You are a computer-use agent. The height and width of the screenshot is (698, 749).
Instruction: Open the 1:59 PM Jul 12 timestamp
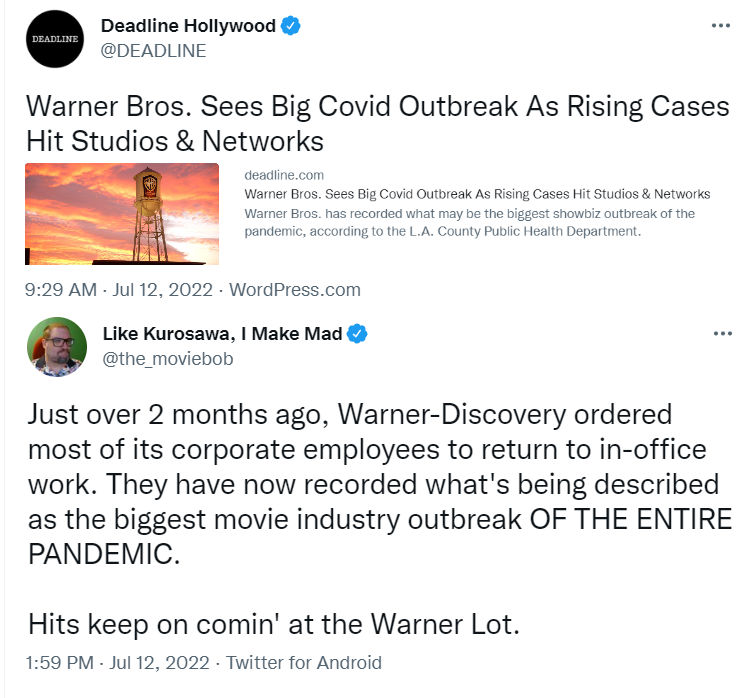[117, 663]
